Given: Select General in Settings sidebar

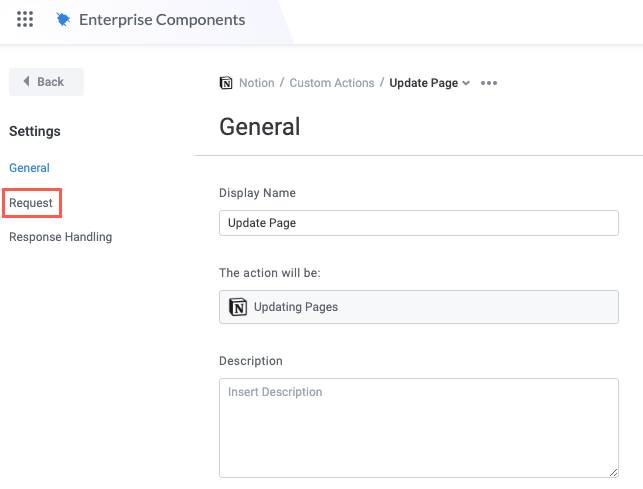Looking at the screenshot, I should point(30,168).
